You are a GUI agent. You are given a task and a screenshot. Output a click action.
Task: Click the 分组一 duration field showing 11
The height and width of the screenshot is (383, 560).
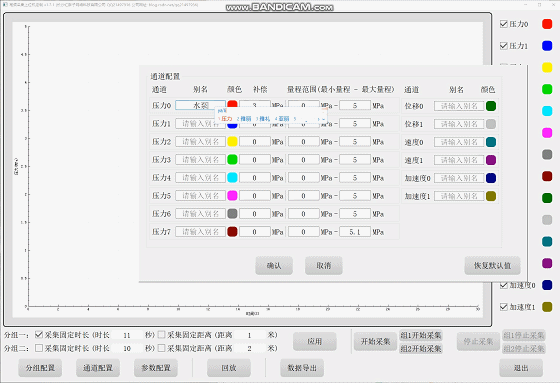[x=127, y=335]
